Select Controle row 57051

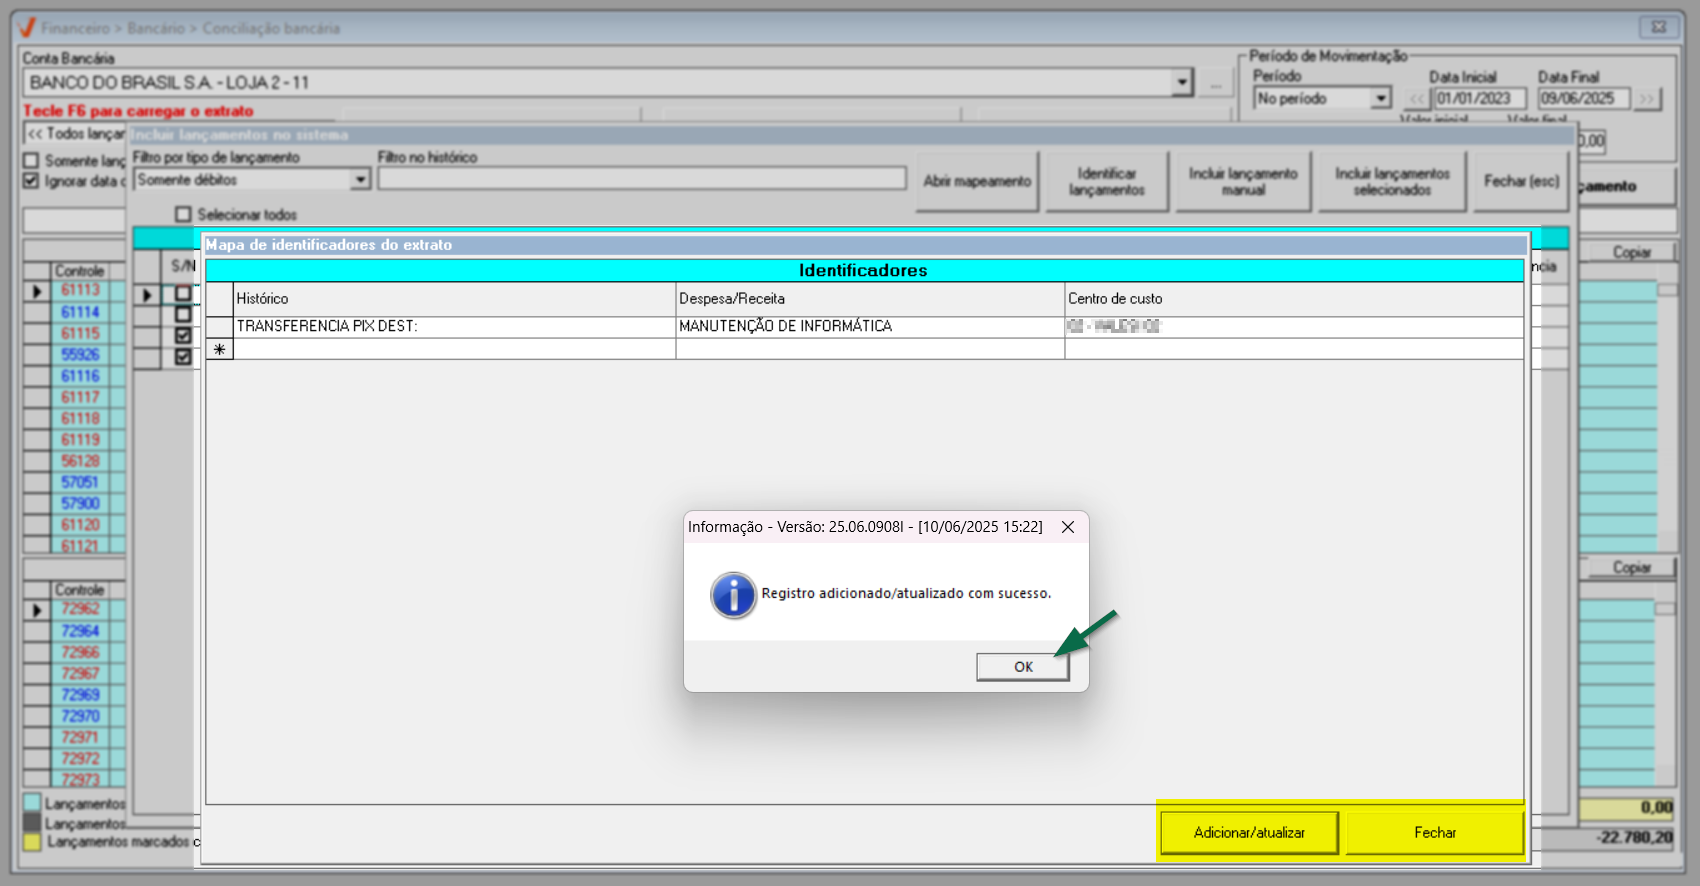(x=81, y=482)
